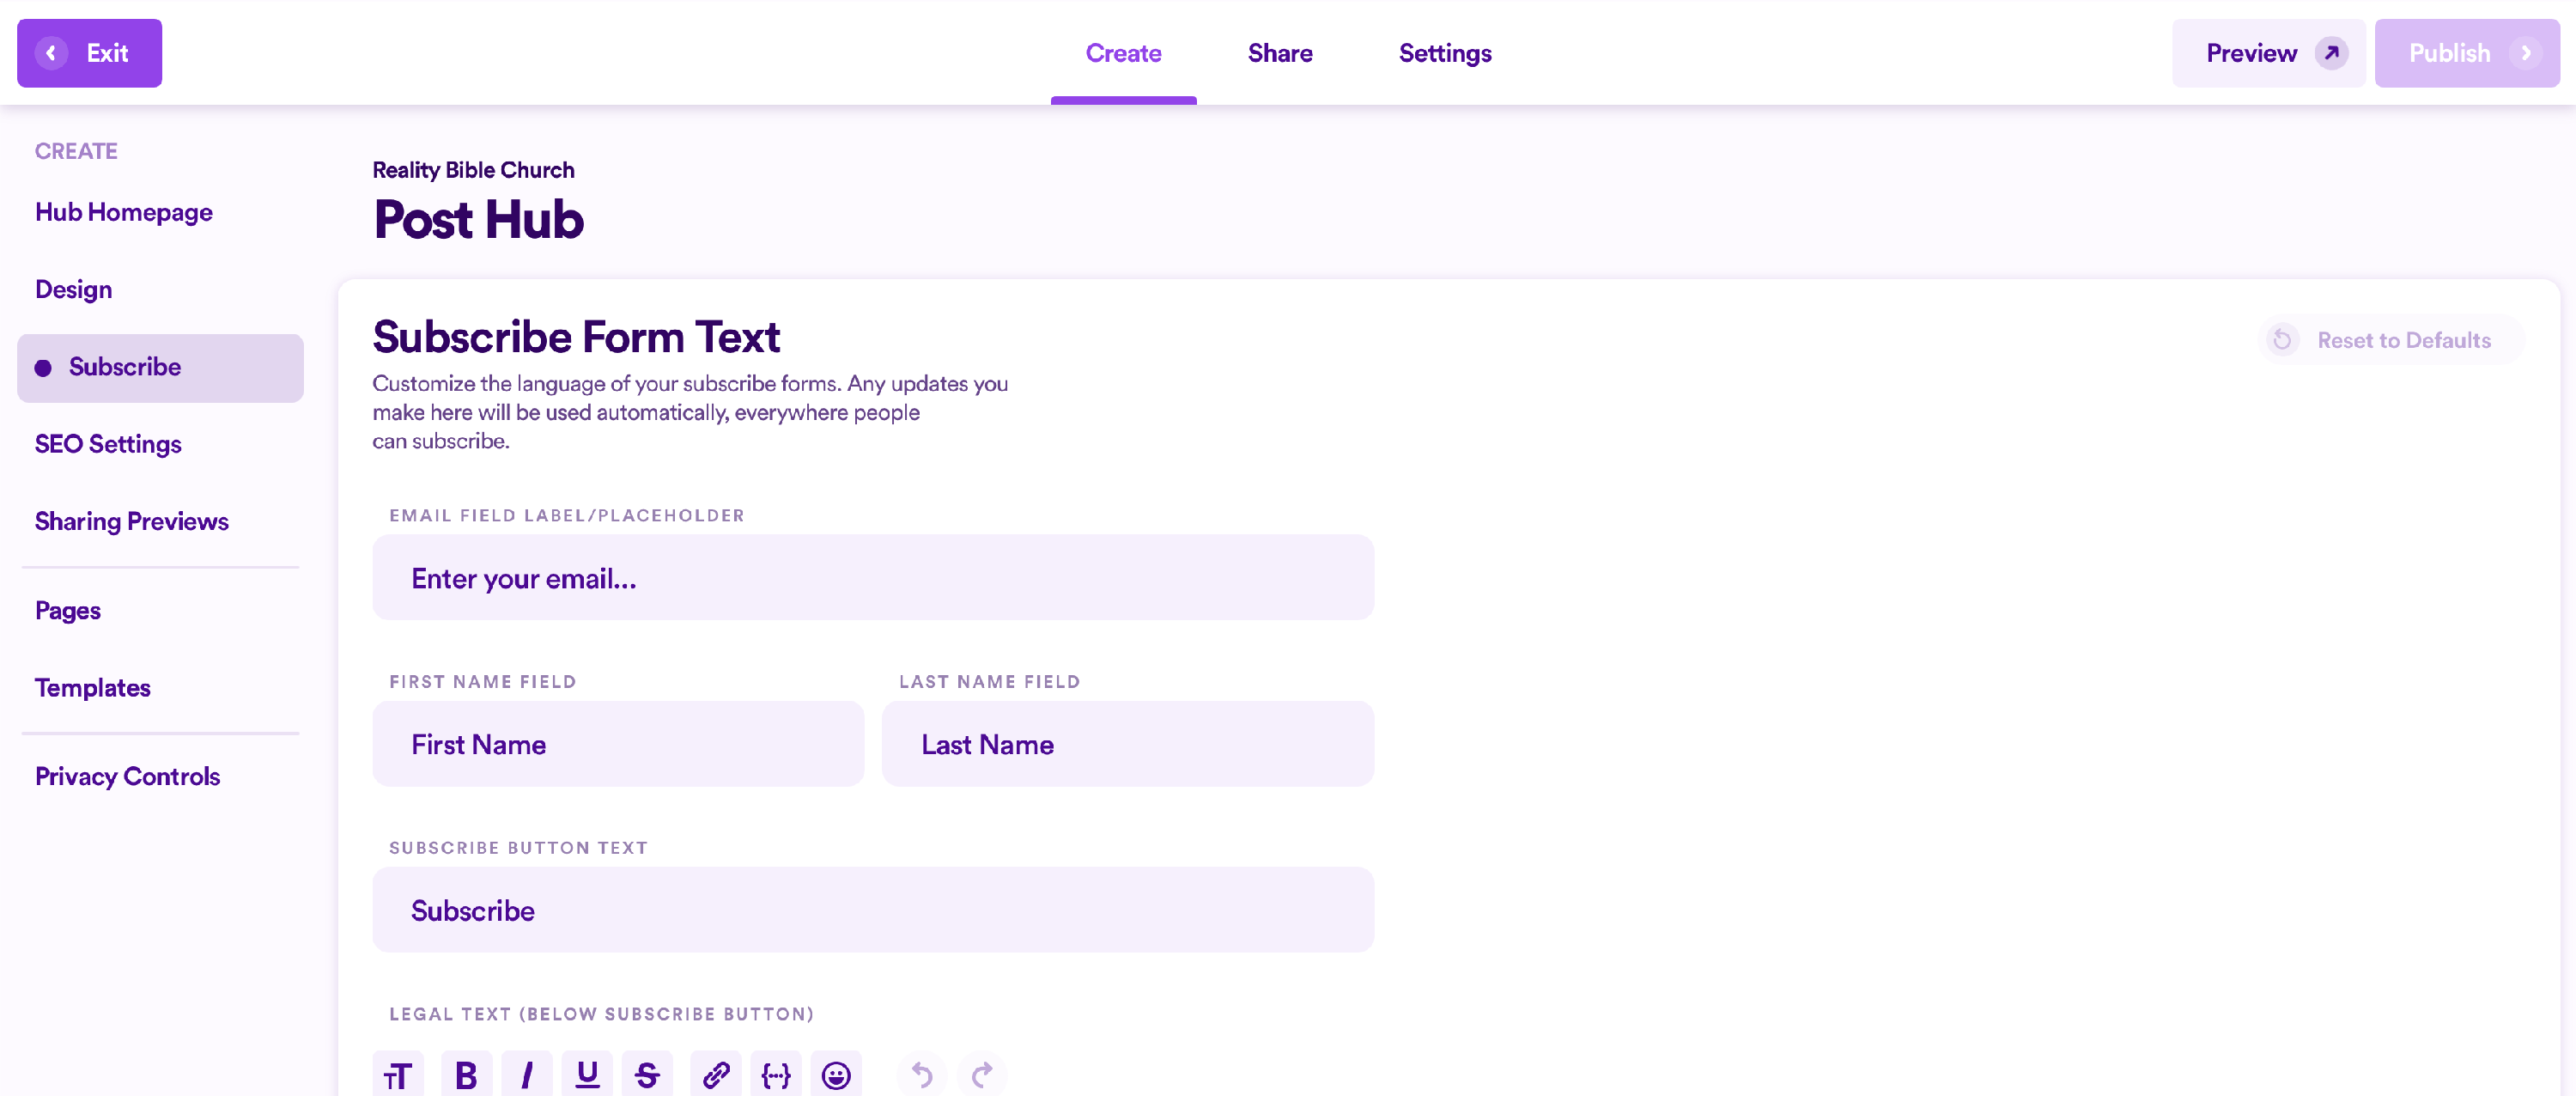Click the undo arrow in editor toolbar
The height and width of the screenshot is (1096, 2576).
click(922, 1075)
